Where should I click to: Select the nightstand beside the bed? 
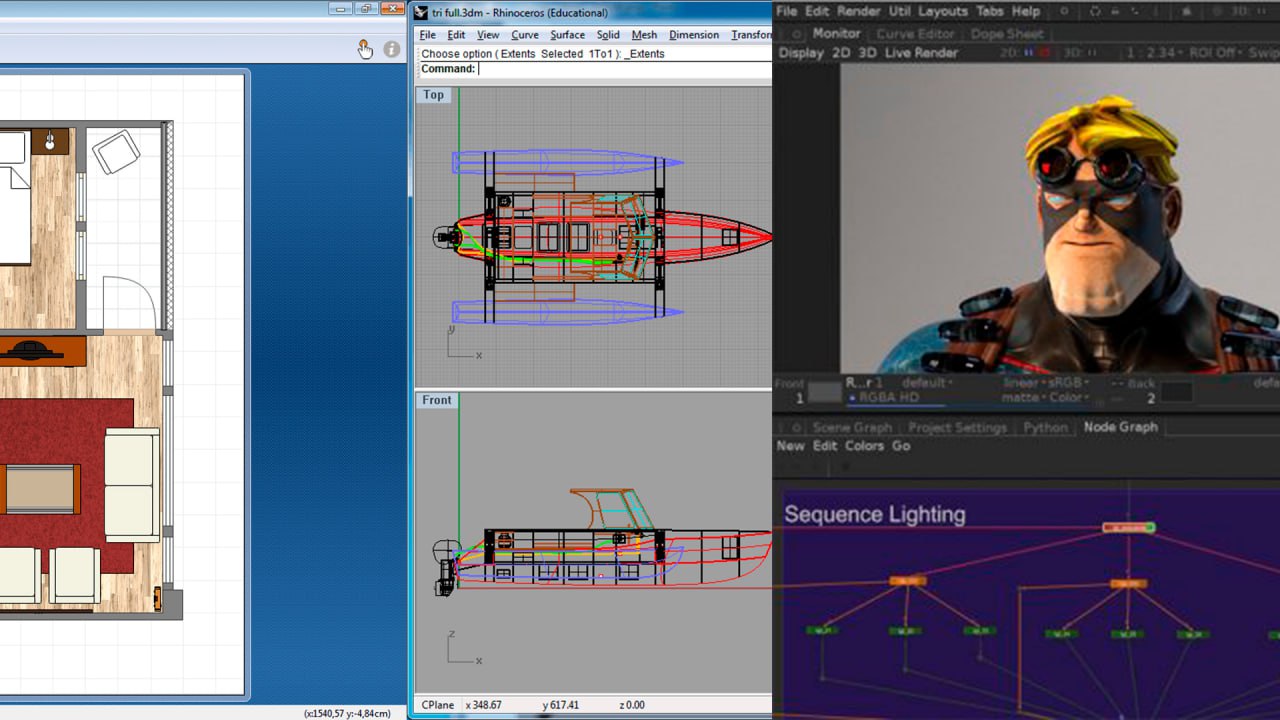point(50,141)
